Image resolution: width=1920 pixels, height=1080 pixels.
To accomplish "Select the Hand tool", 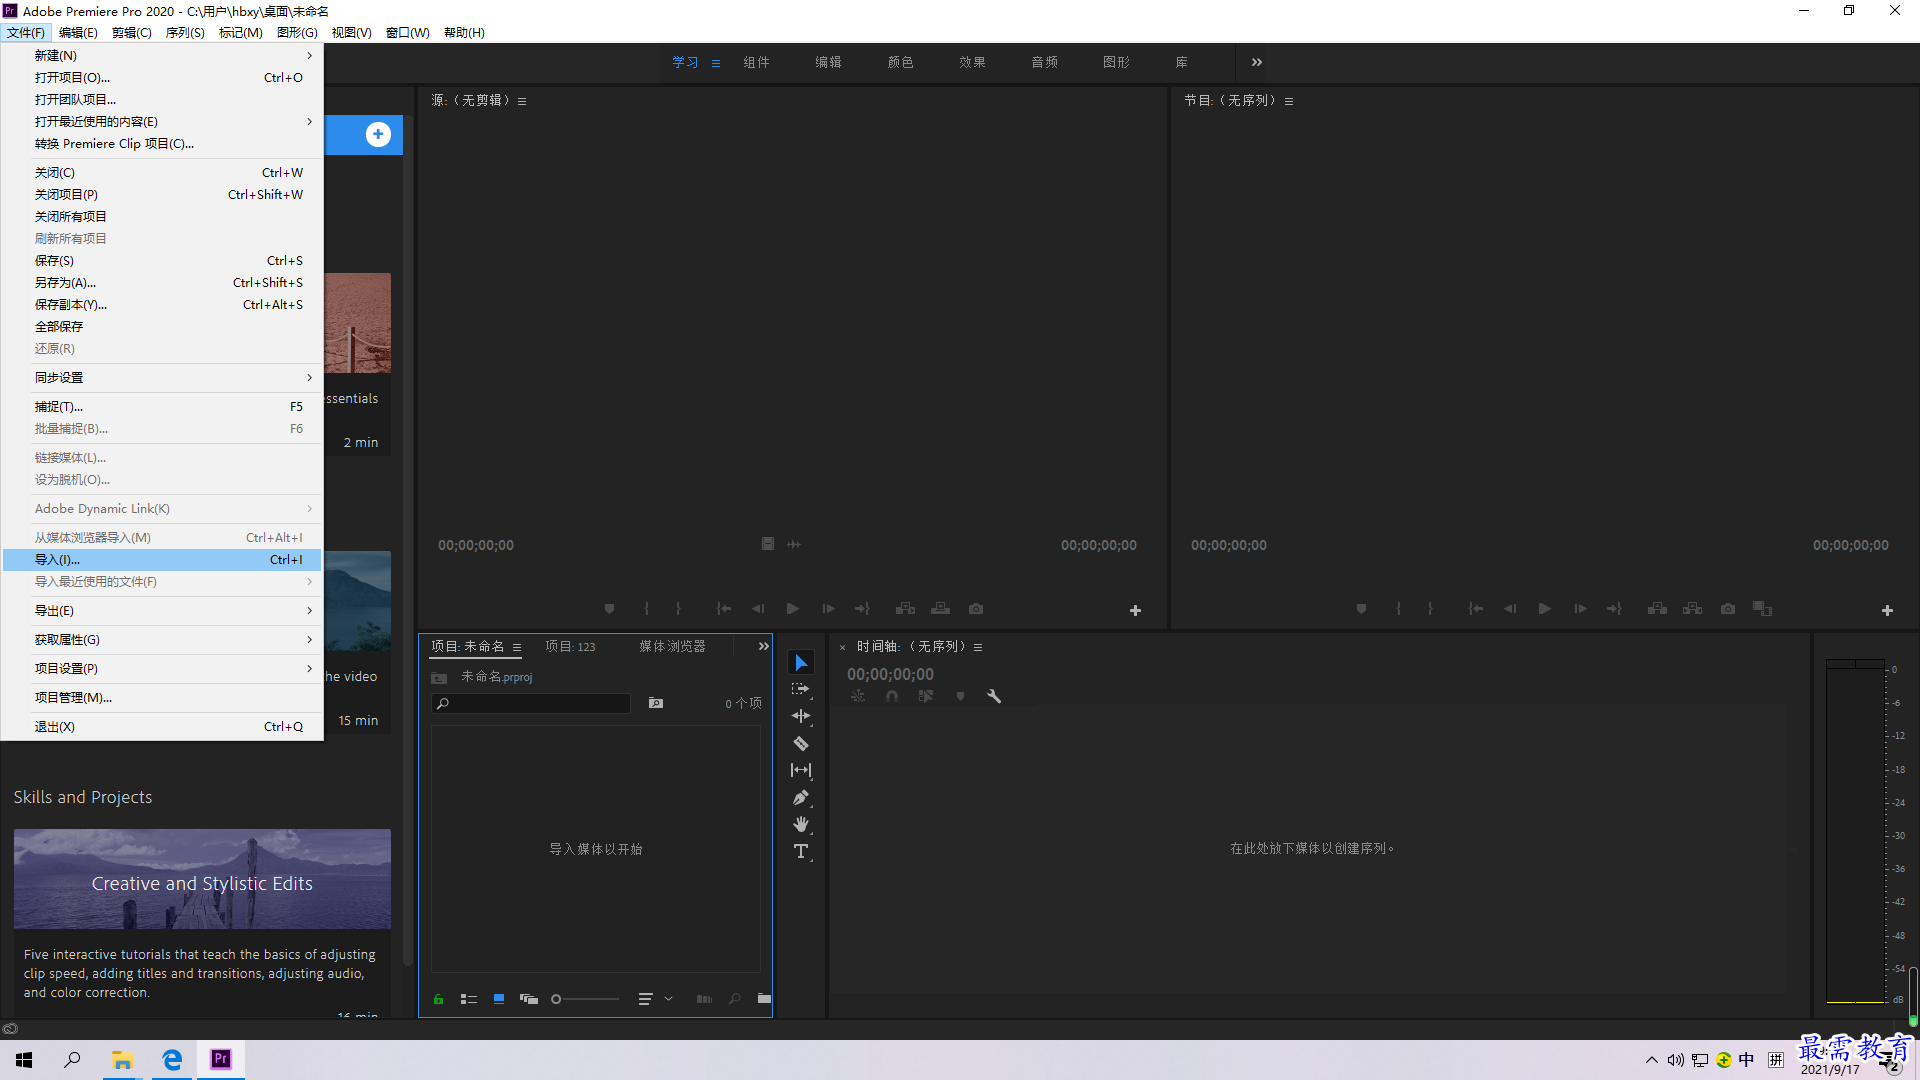I will pyautogui.click(x=801, y=824).
